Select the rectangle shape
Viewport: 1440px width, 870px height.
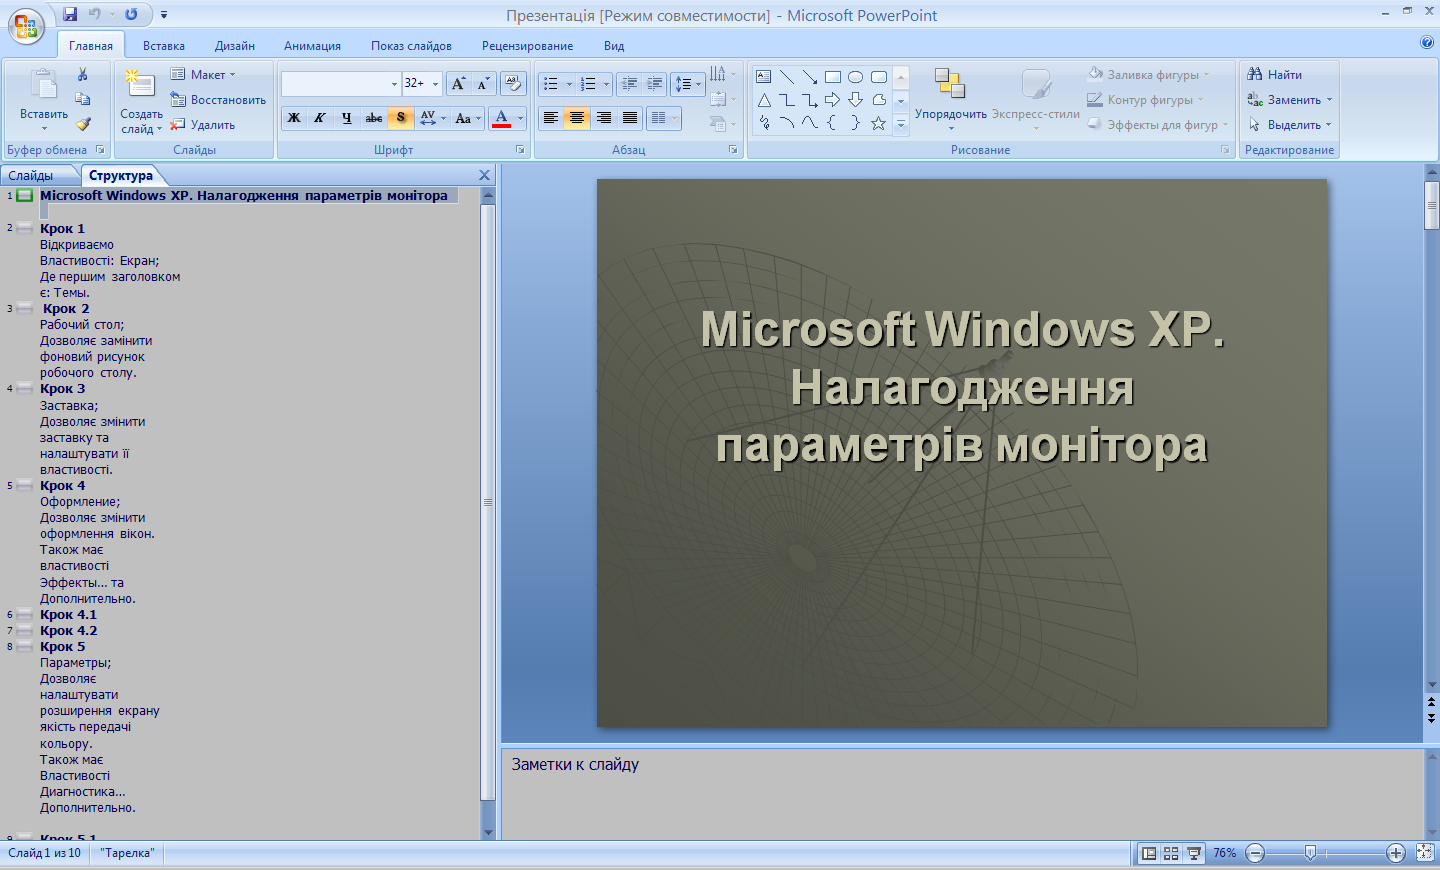[833, 76]
